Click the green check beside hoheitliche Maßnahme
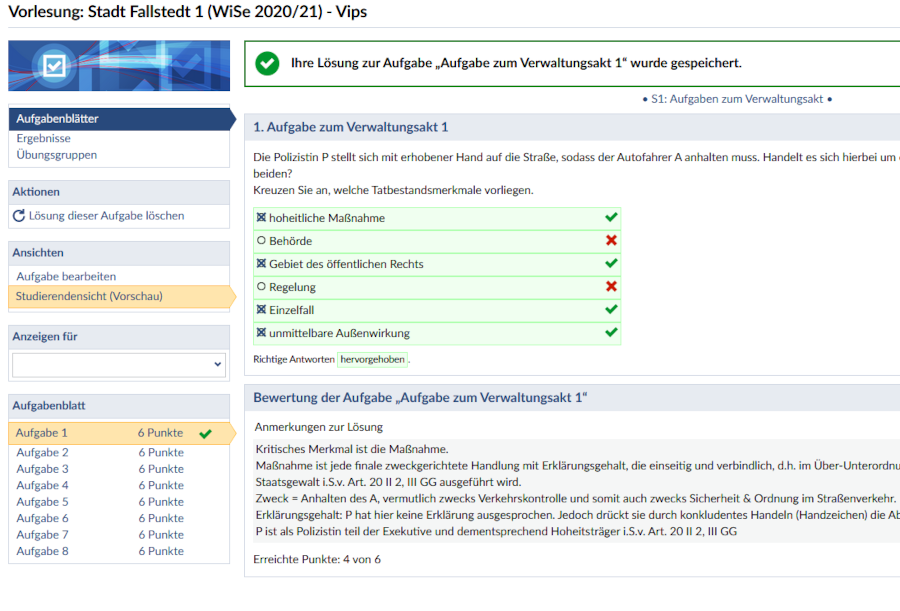Viewport: 900px width, 611px height. pyautogui.click(x=613, y=217)
